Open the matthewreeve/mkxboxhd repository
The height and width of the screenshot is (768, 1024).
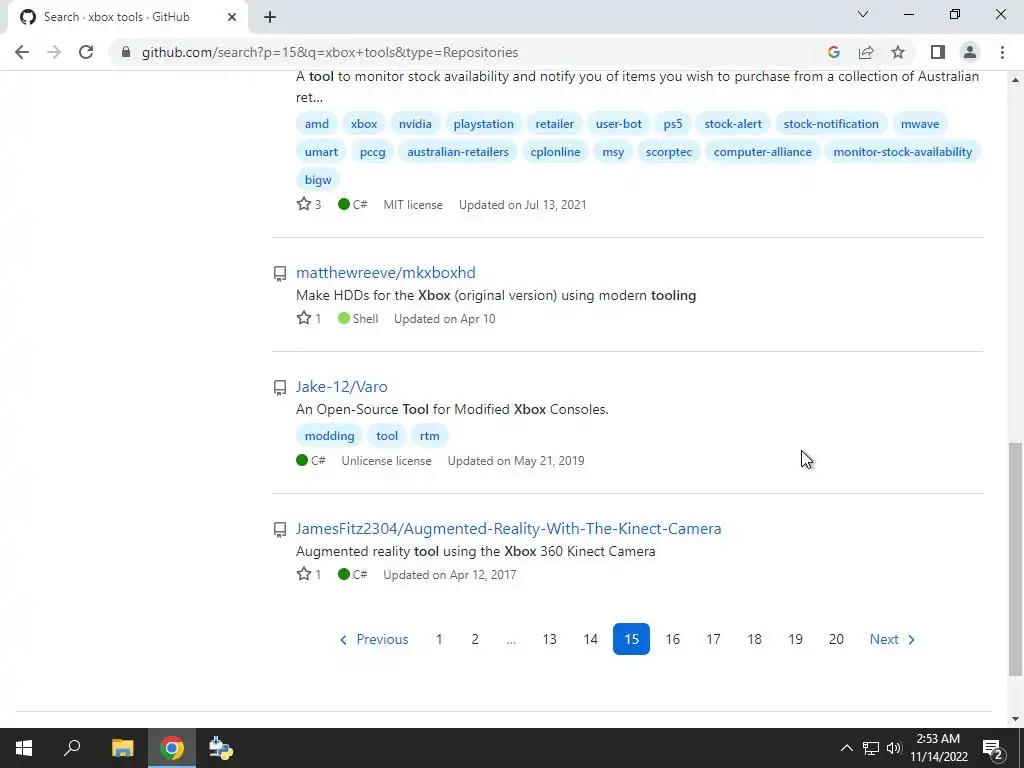click(x=385, y=272)
